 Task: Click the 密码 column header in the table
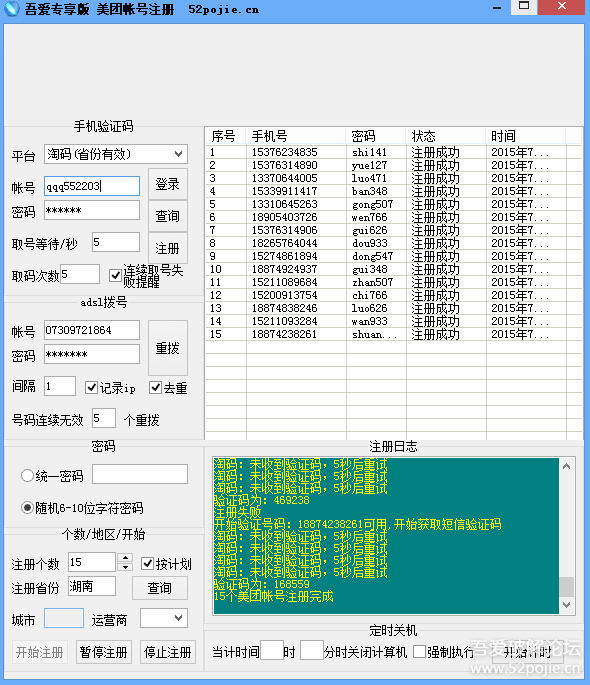tap(376, 136)
